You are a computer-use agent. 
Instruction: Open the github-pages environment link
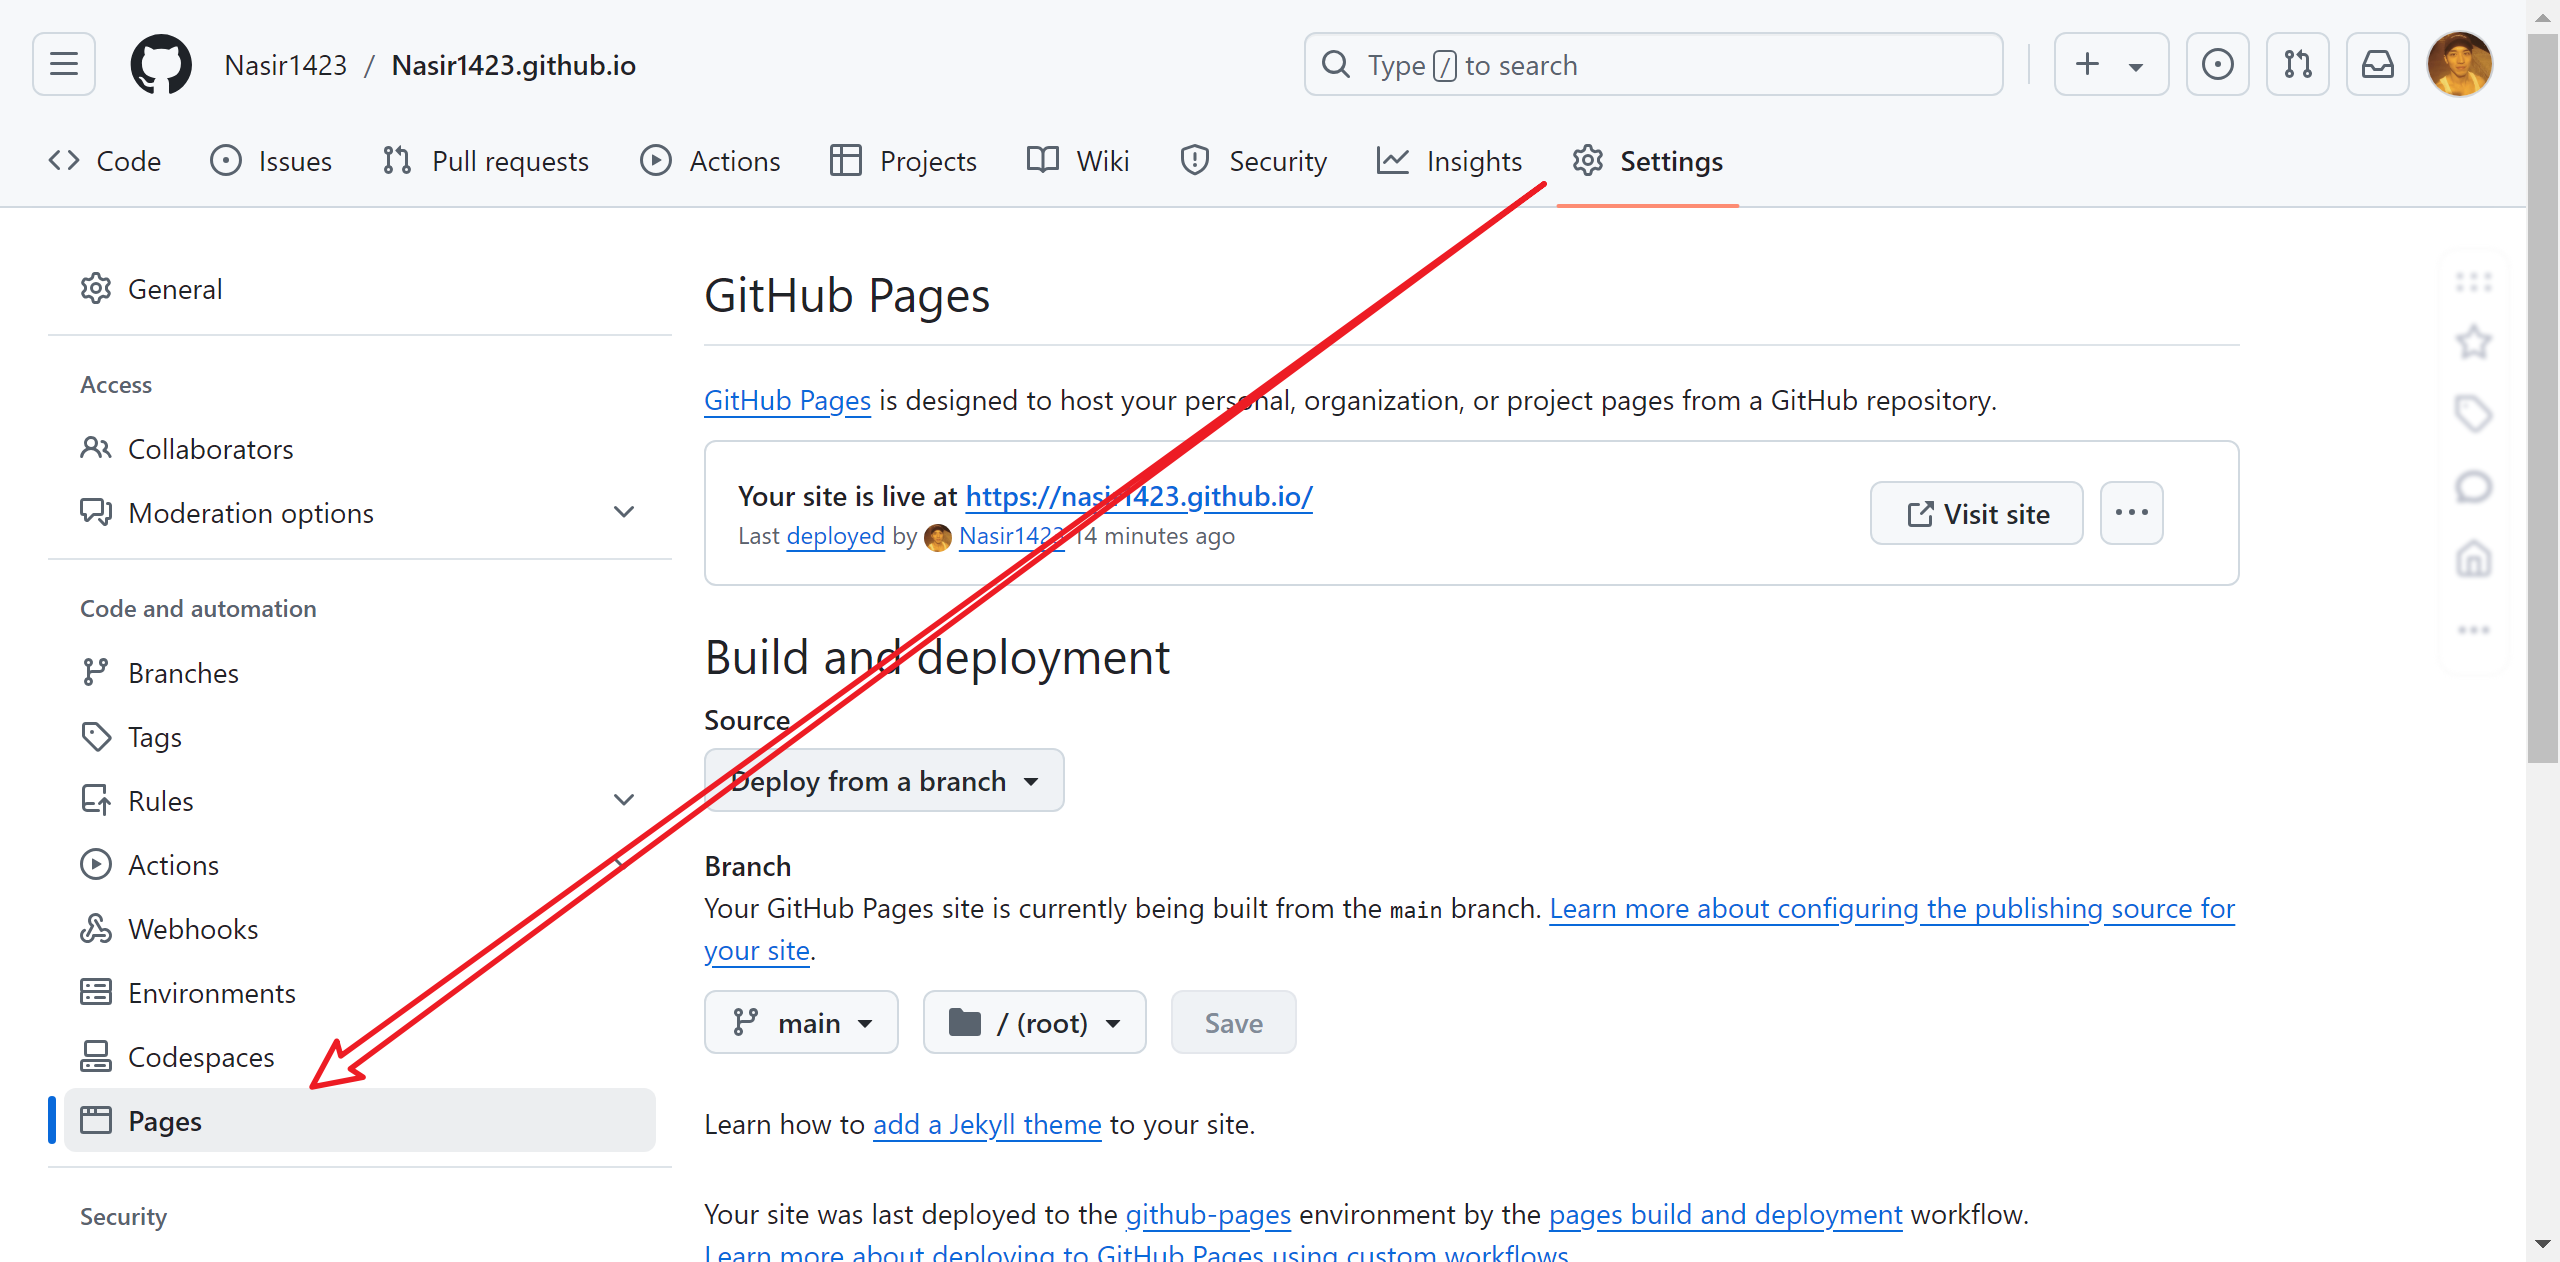tap(1208, 1215)
